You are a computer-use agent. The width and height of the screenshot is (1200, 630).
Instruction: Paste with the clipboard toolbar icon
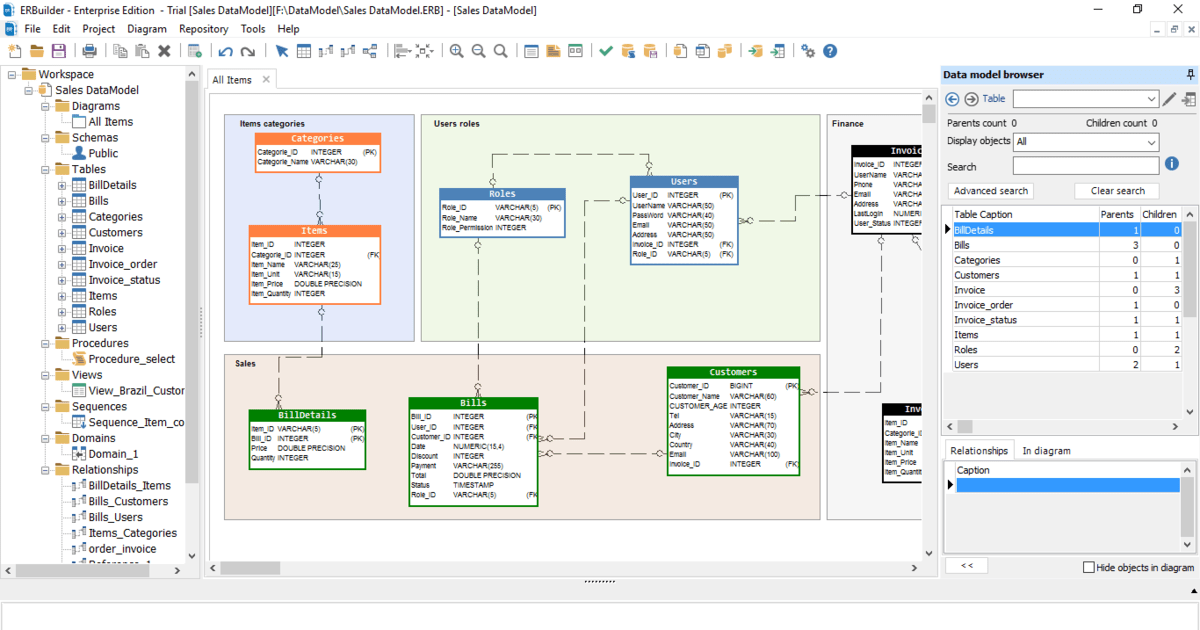(142, 51)
